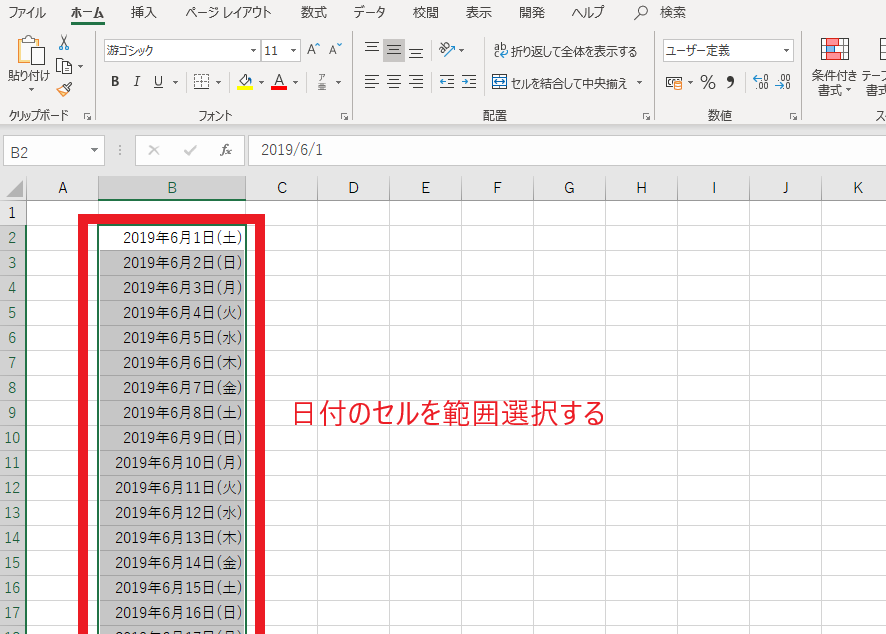Switch to the 挿入 tab
Viewport: 886px width, 634px height.
(143, 12)
